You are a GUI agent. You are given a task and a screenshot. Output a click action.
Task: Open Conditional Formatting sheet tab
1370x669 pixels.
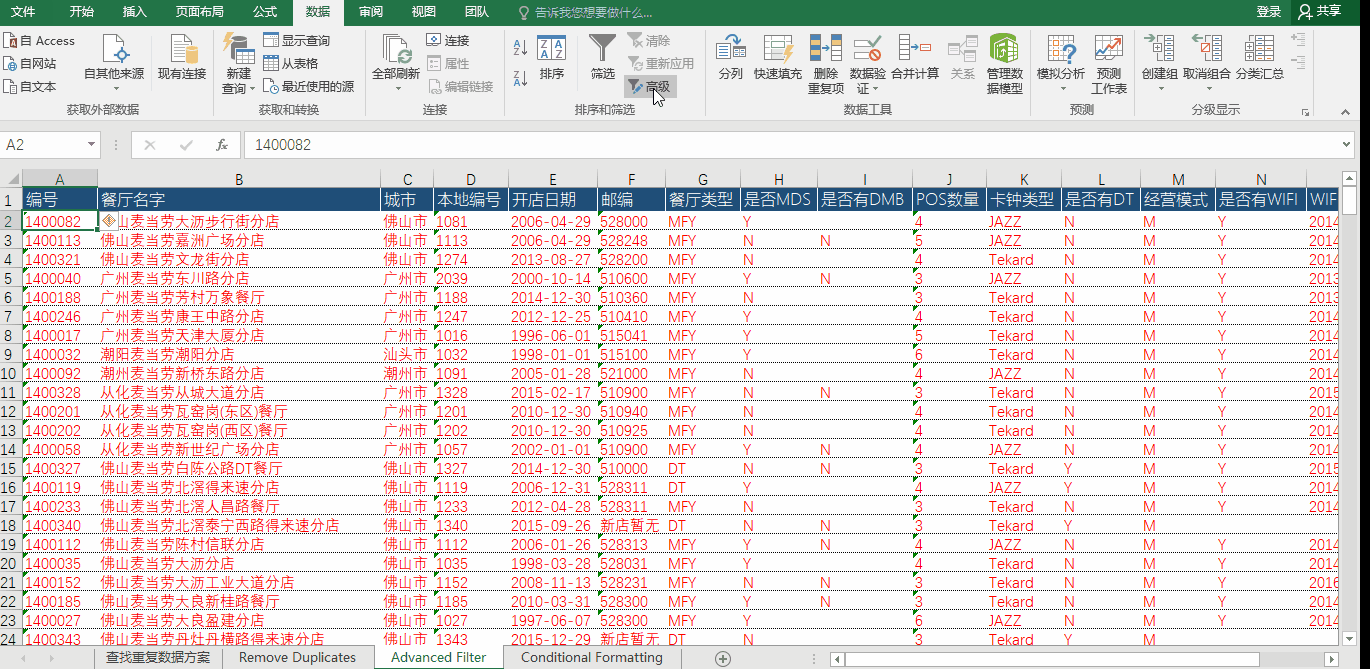591,658
